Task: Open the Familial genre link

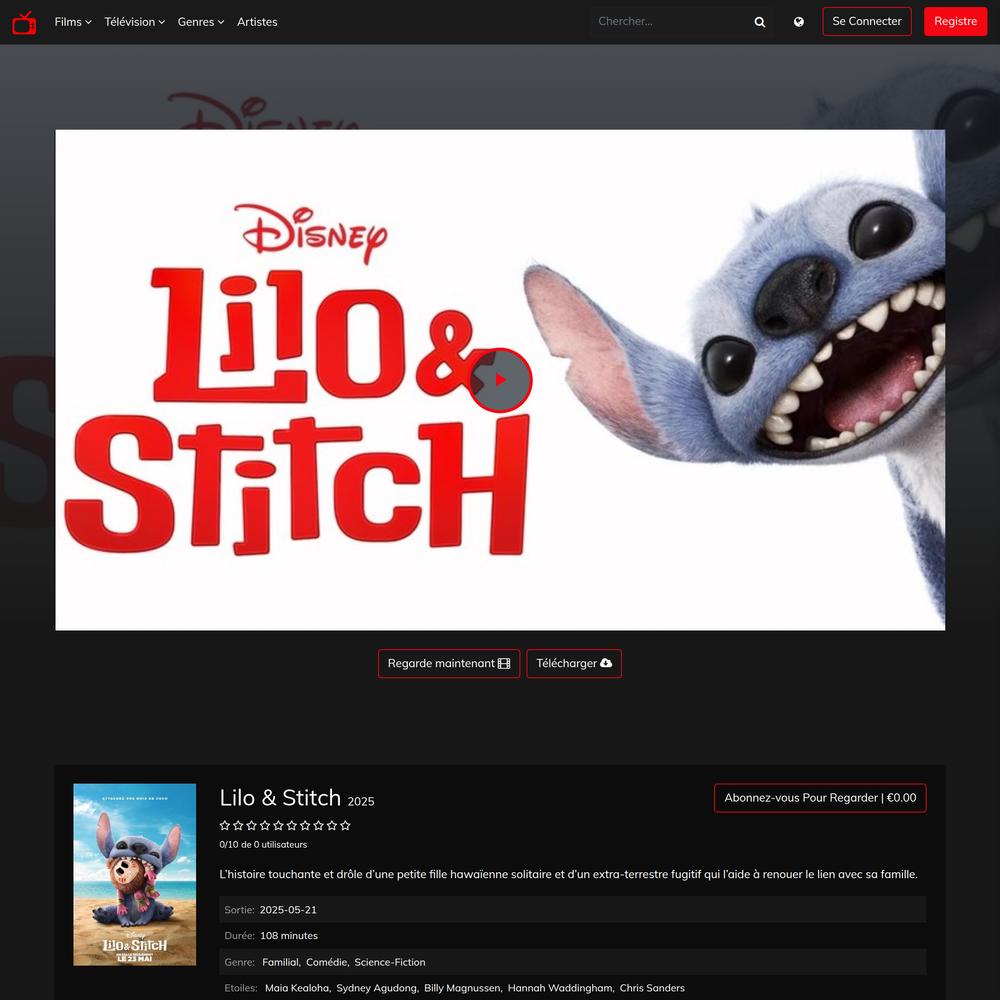Action: pos(281,962)
